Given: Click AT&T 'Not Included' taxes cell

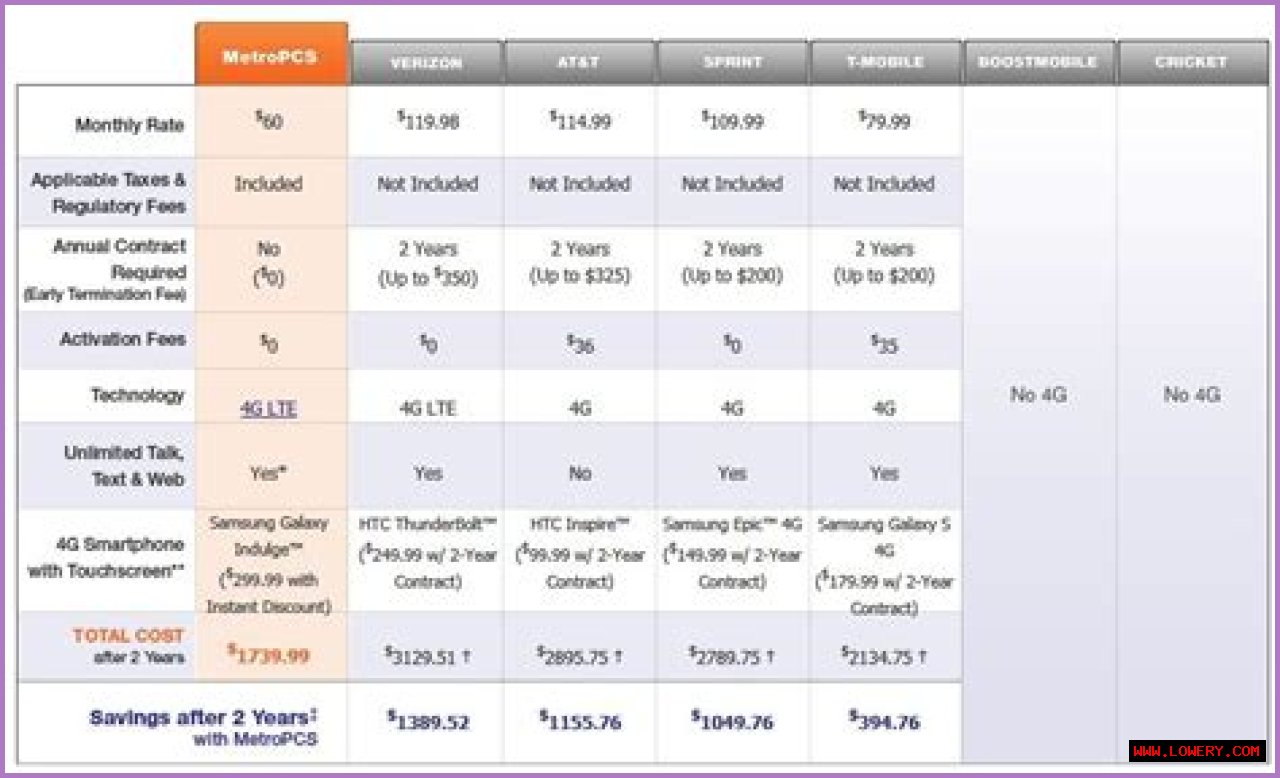Looking at the screenshot, I should pyautogui.click(x=580, y=184).
